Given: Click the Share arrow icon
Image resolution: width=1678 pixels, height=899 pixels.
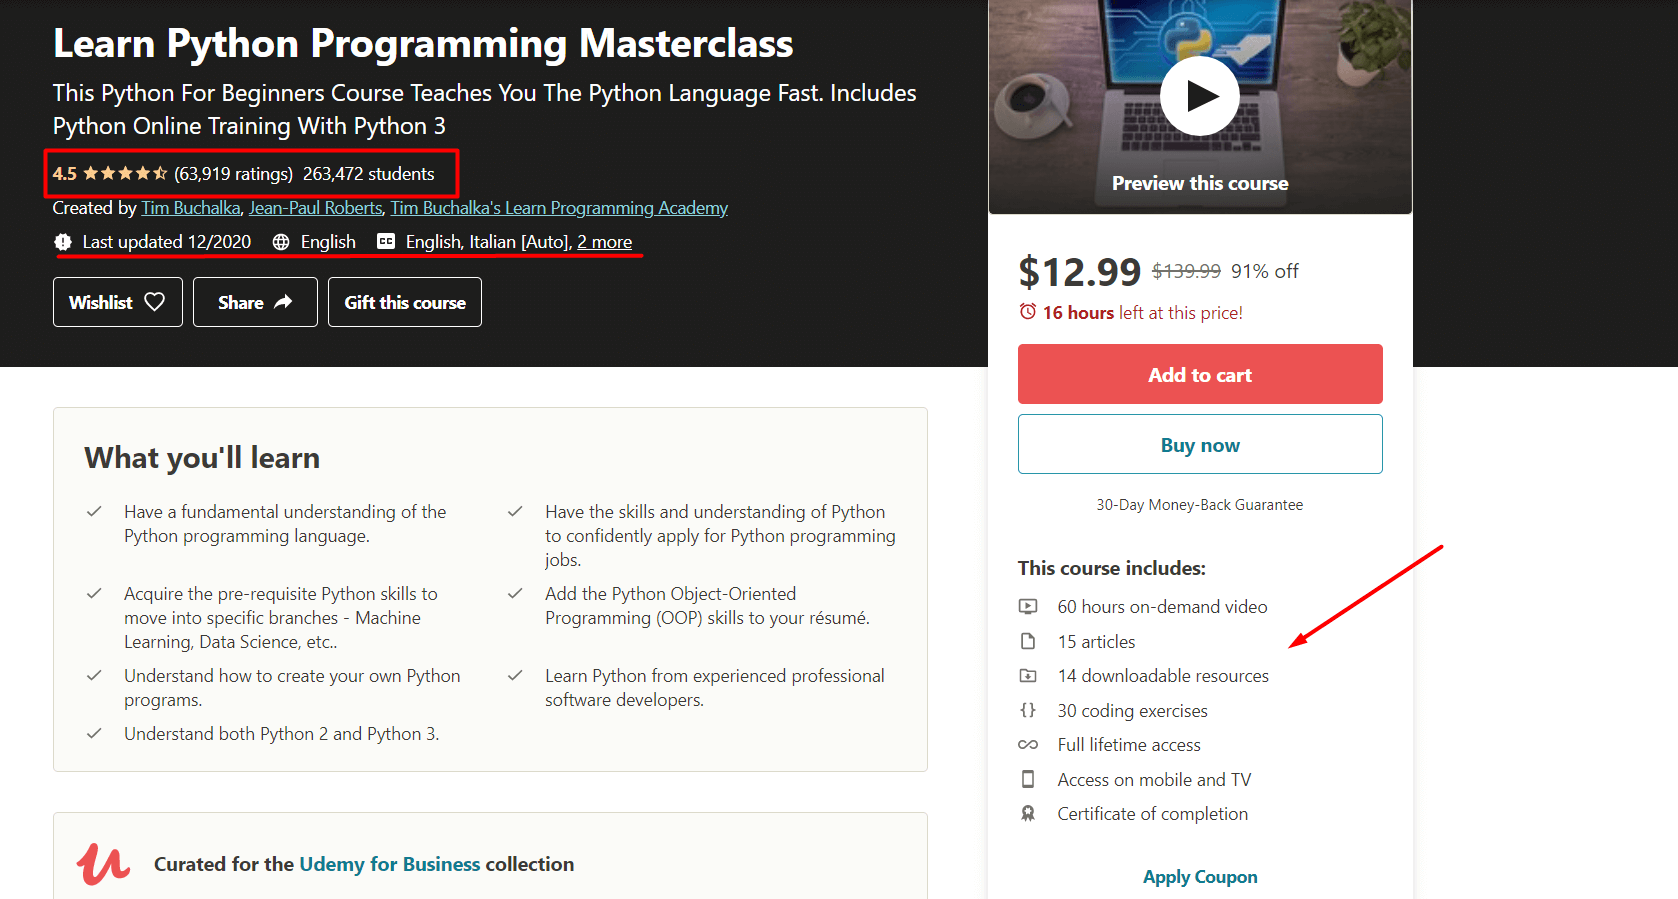Looking at the screenshot, I should (283, 302).
